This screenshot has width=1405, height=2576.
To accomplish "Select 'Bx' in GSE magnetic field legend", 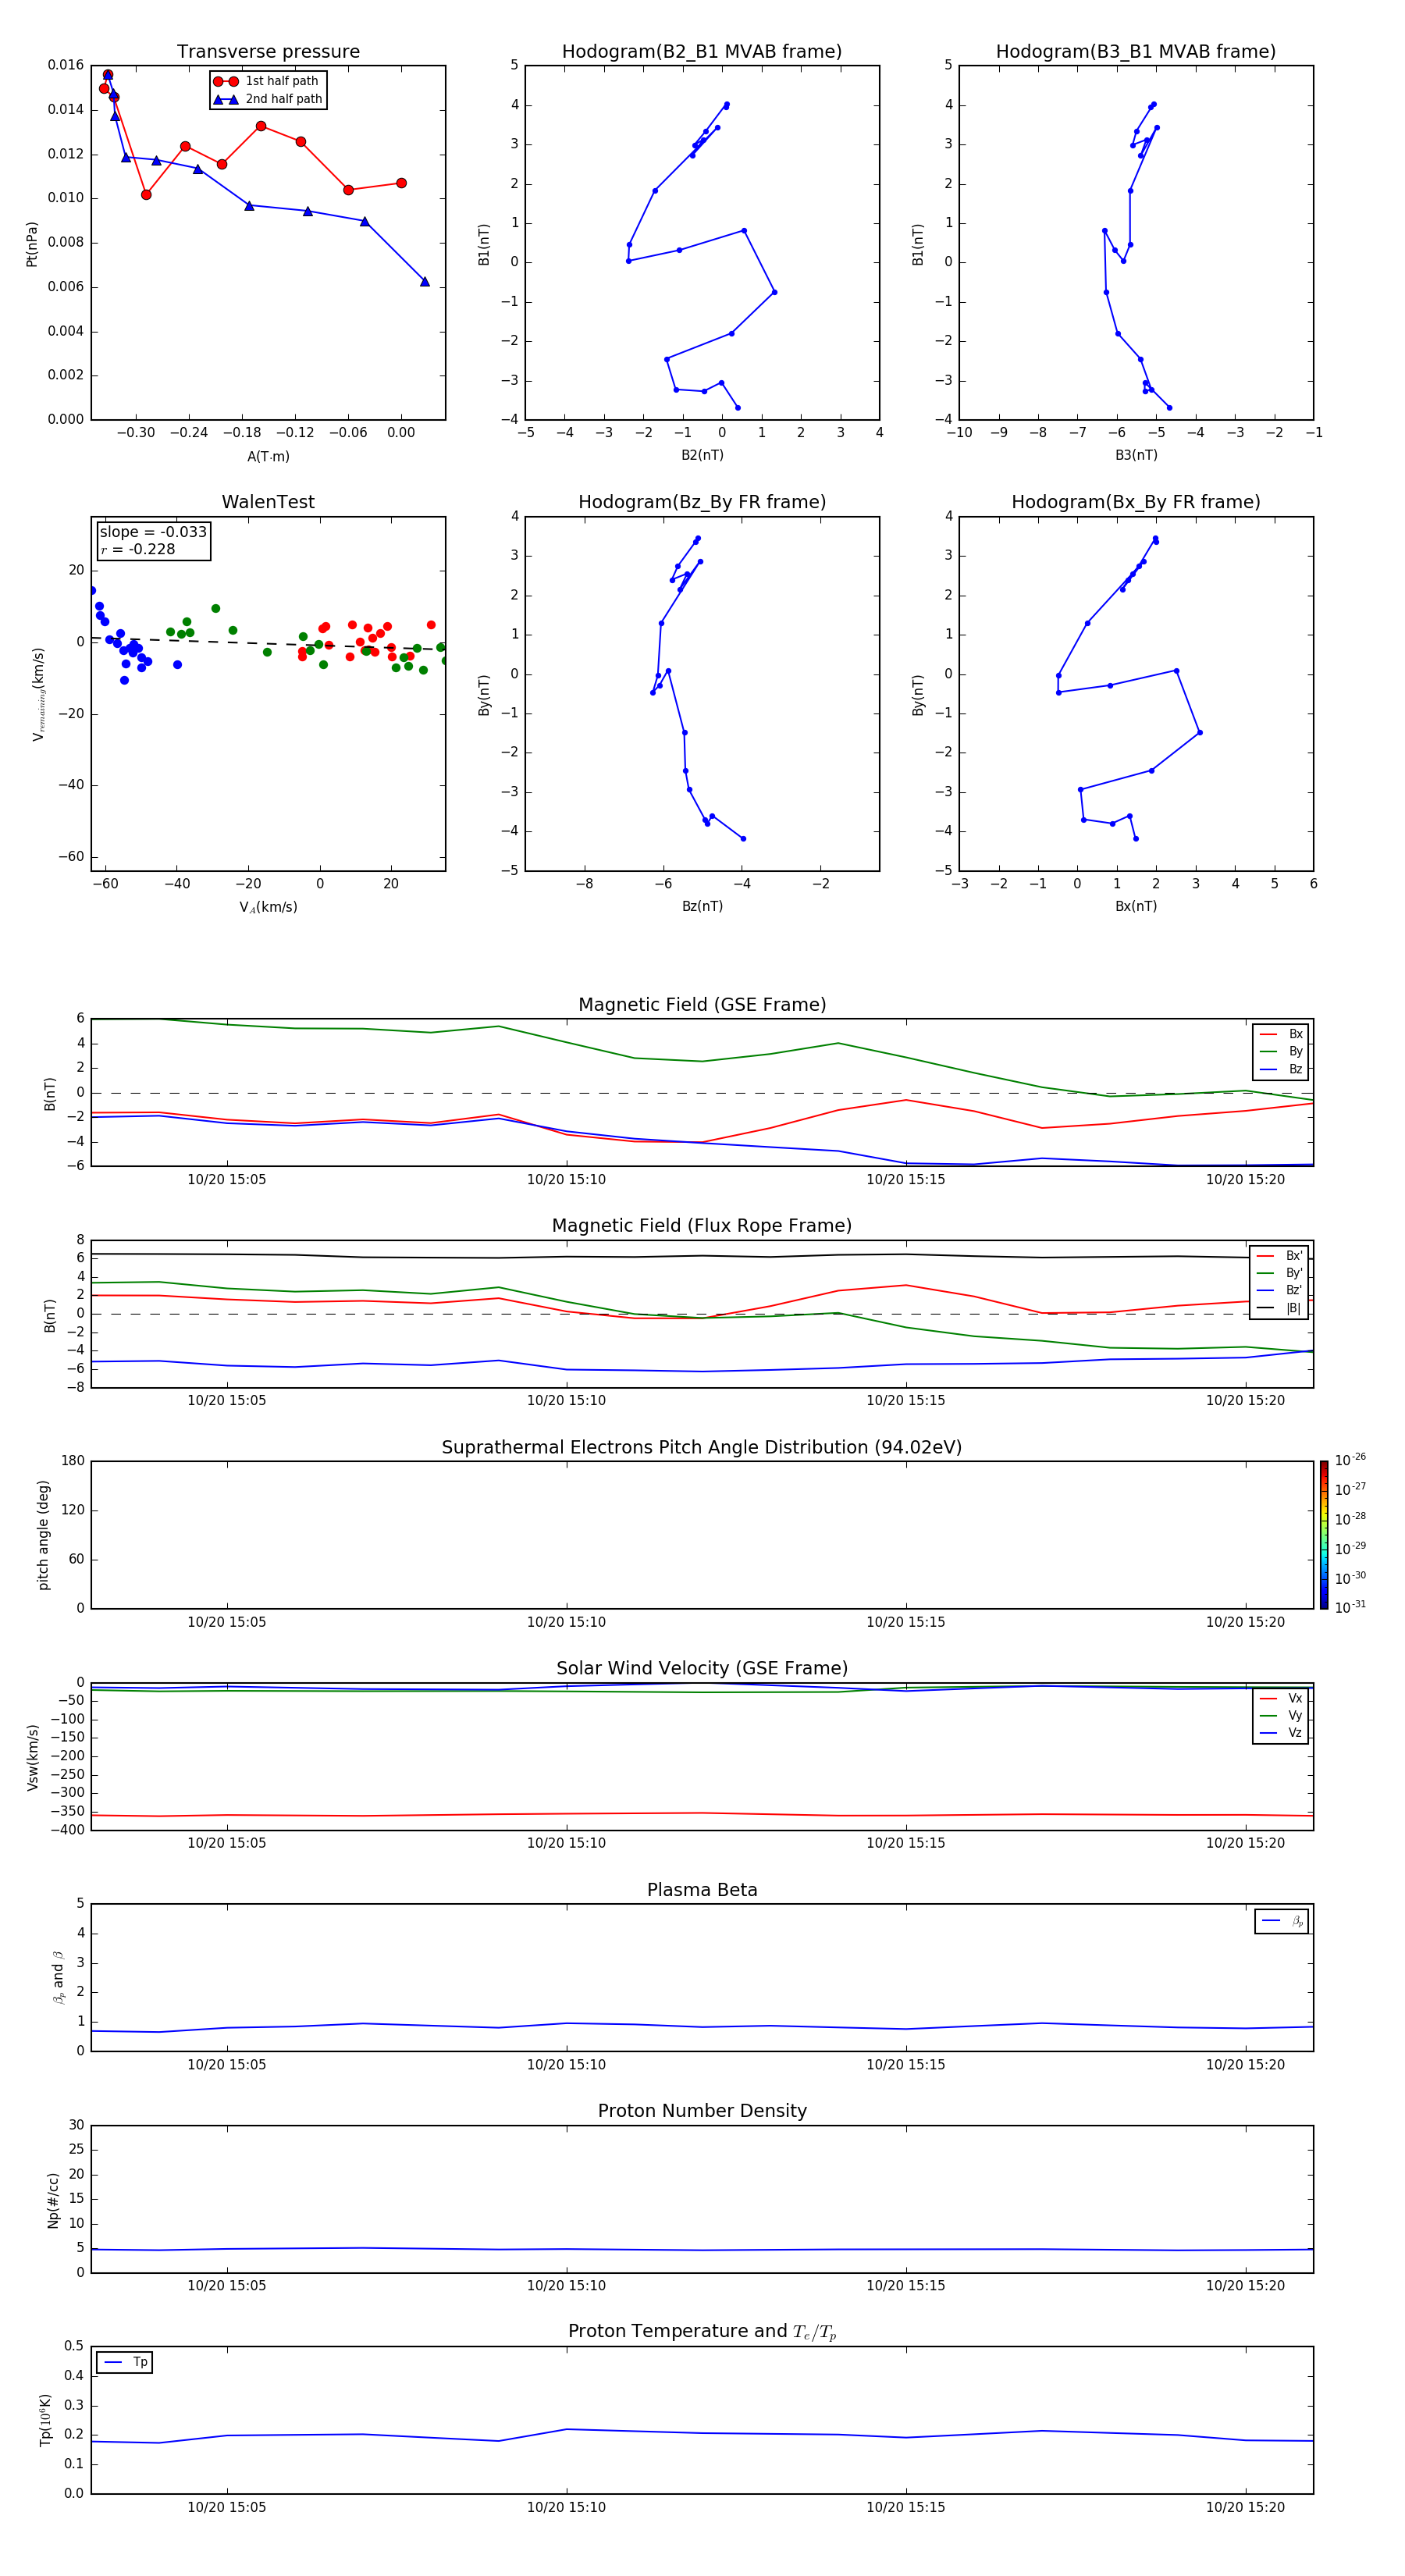I will coord(1282,1034).
